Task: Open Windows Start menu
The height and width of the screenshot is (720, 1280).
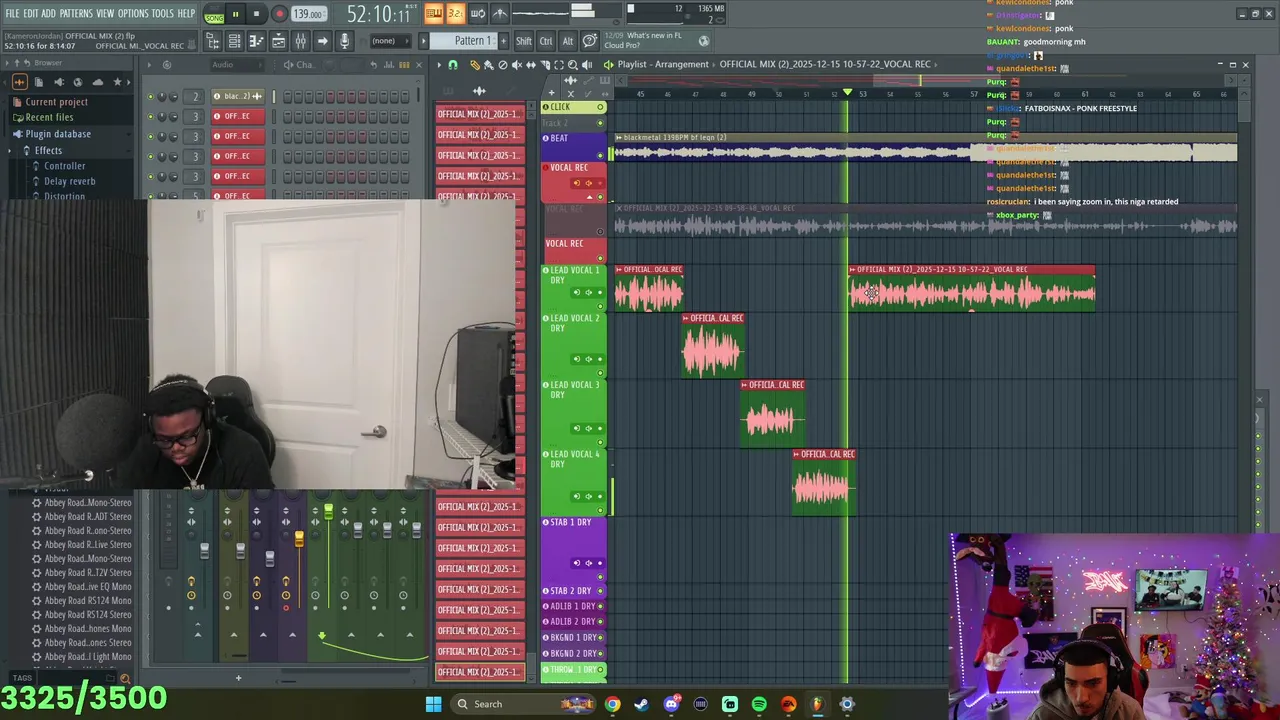Action: tap(433, 704)
